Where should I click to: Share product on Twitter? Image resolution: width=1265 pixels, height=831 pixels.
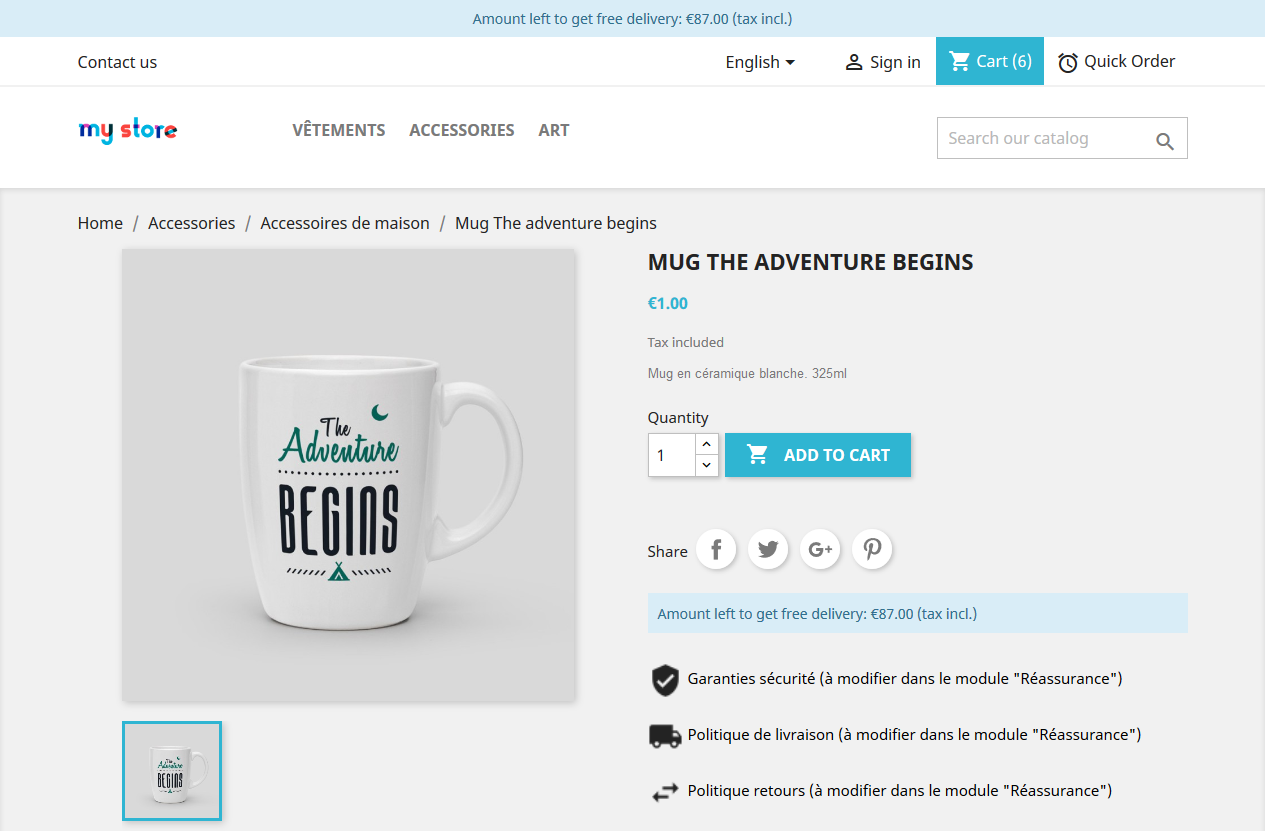pyautogui.click(x=768, y=549)
